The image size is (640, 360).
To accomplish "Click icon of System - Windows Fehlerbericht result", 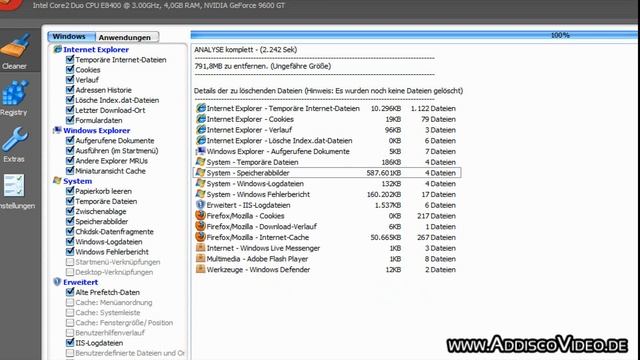I will coord(200,194).
